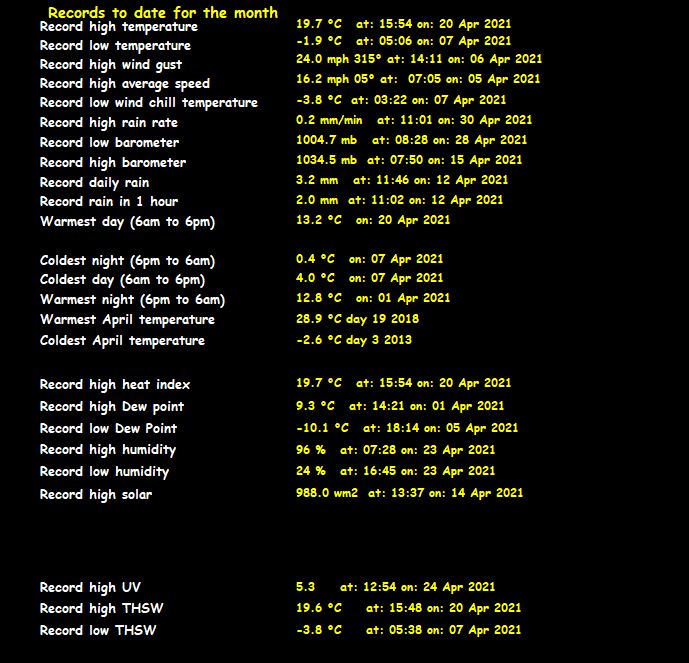Select the 'Record high wind gust' label

click(111, 65)
